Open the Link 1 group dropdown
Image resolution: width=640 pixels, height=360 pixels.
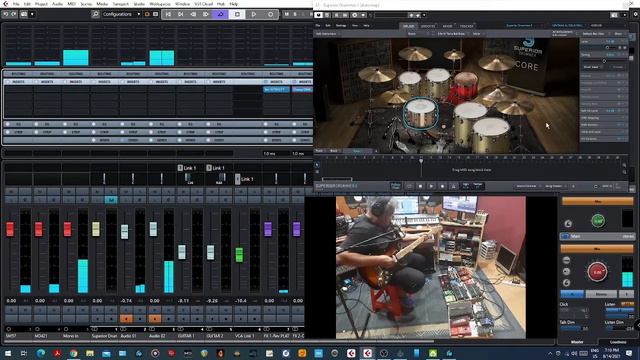click(187, 168)
